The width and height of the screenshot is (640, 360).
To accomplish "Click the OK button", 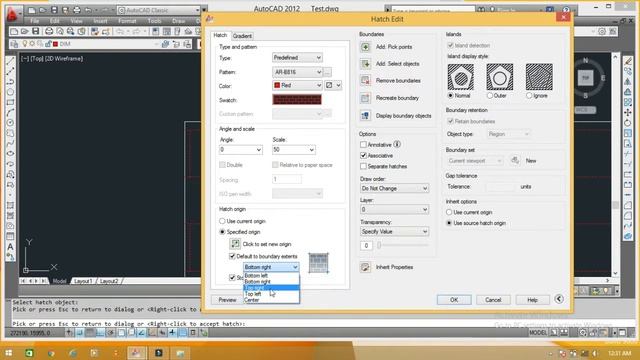I will pos(454,300).
